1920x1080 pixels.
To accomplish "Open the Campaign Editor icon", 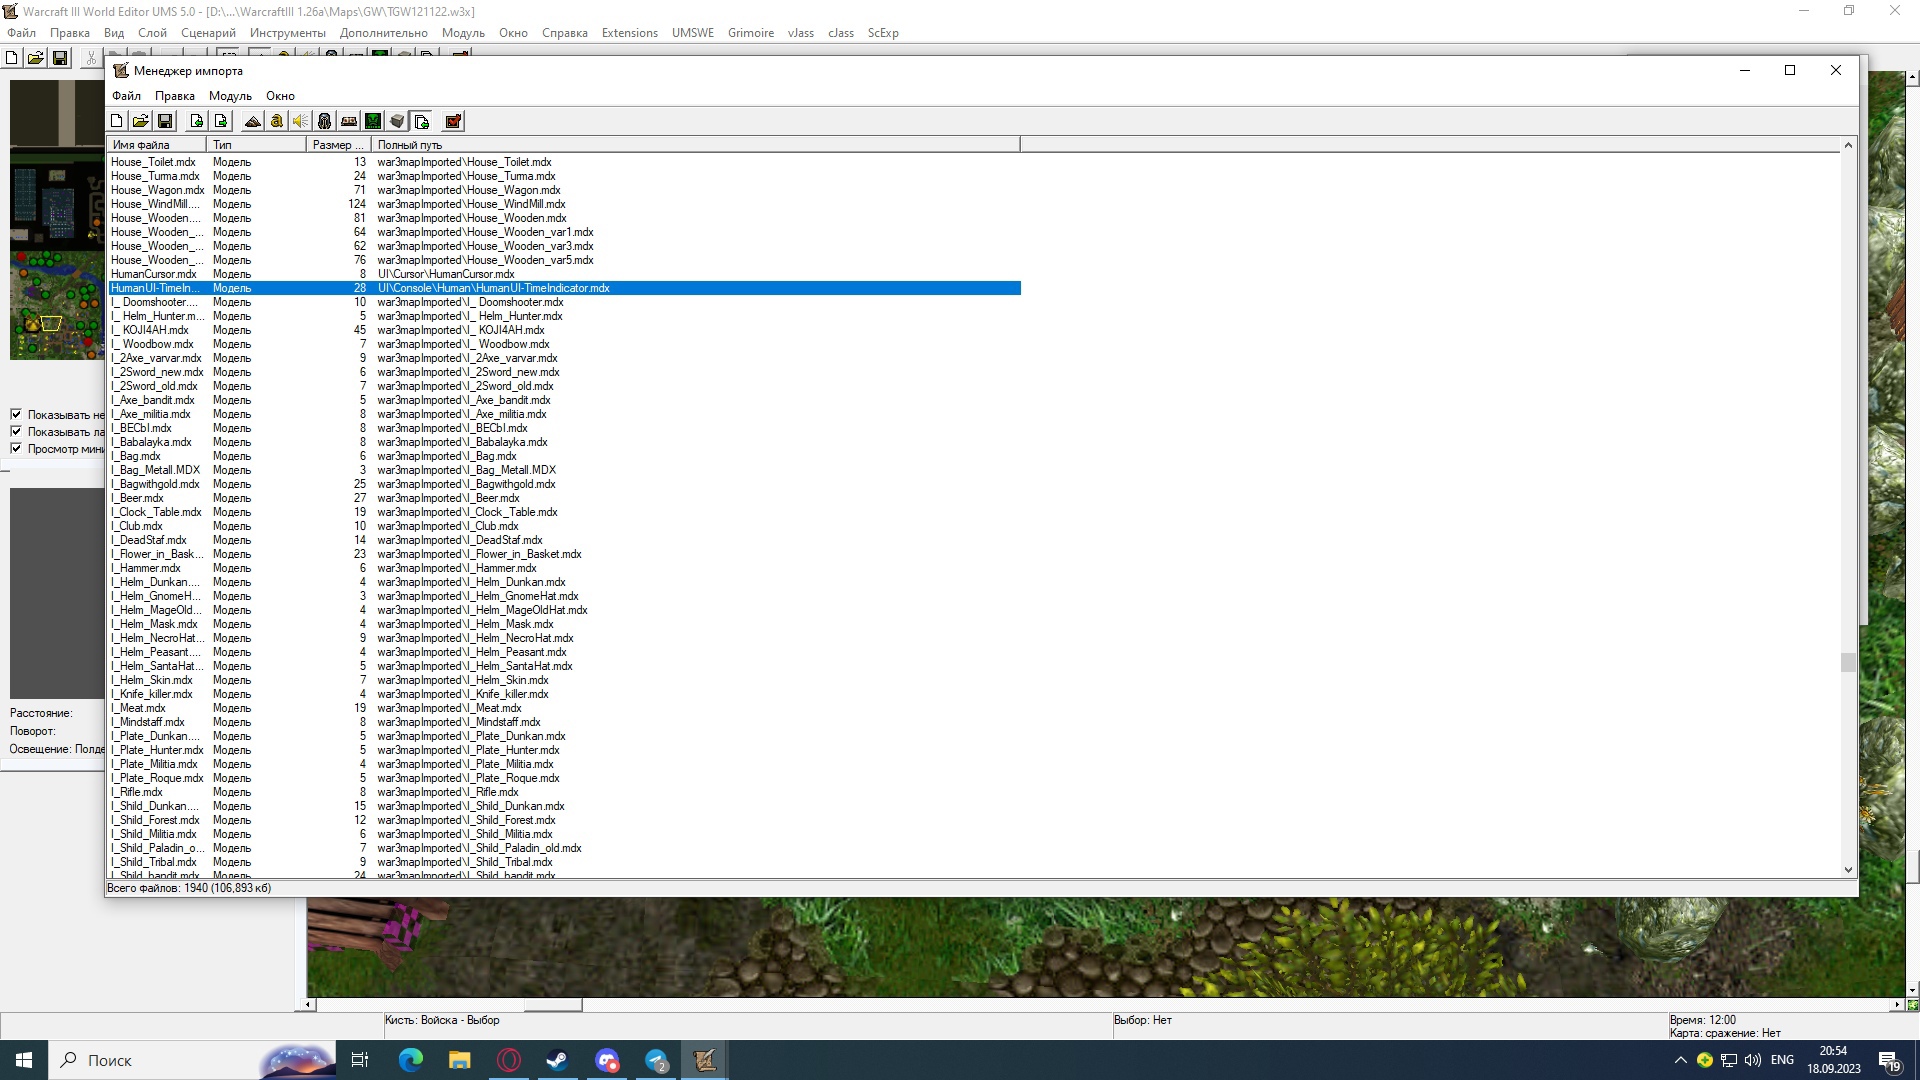I will point(349,121).
